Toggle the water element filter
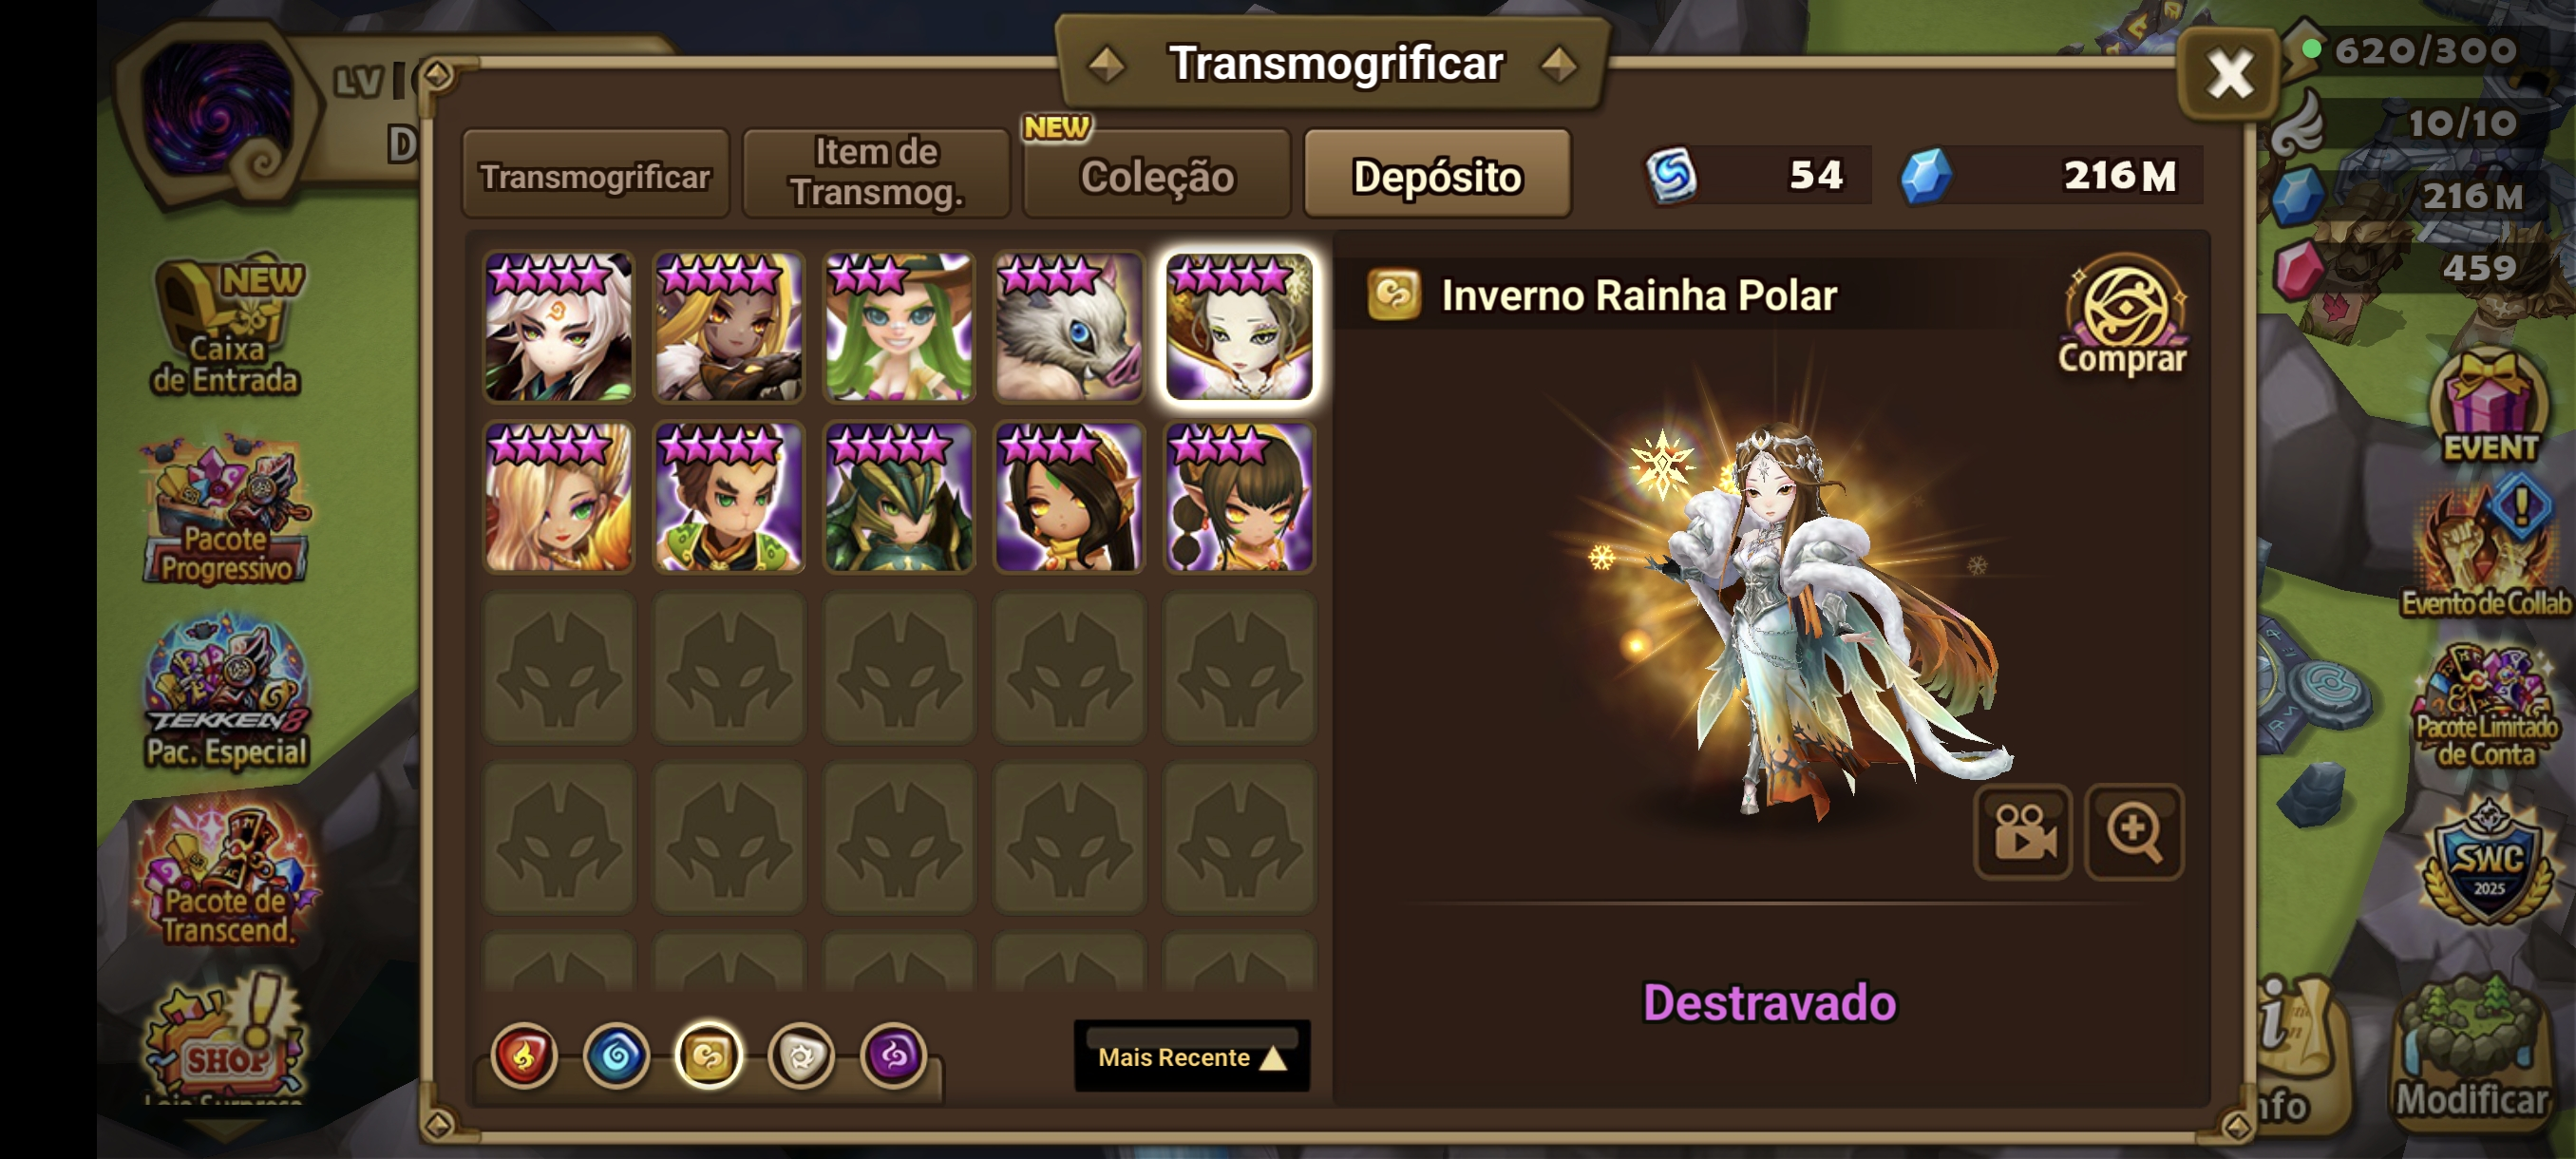The image size is (2576, 1159). [617, 1055]
